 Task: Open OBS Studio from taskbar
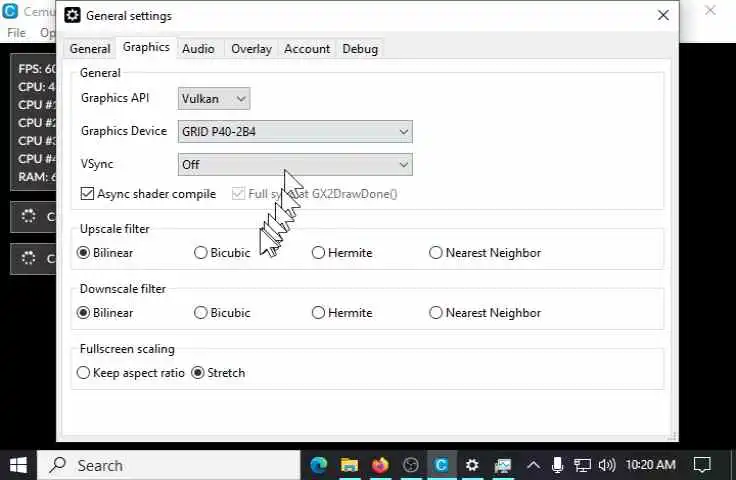411,465
